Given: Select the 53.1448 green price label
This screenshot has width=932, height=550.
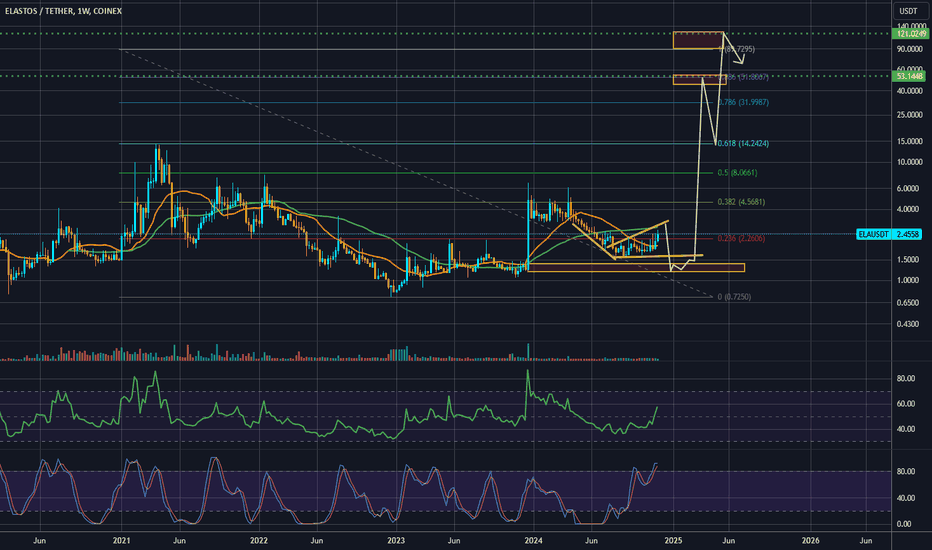Looking at the screenshot, I should click(911, 76).
